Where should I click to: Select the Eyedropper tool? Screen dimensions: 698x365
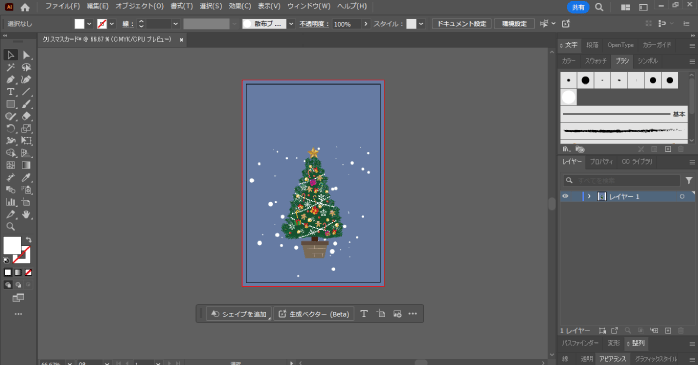coord(26,178)
